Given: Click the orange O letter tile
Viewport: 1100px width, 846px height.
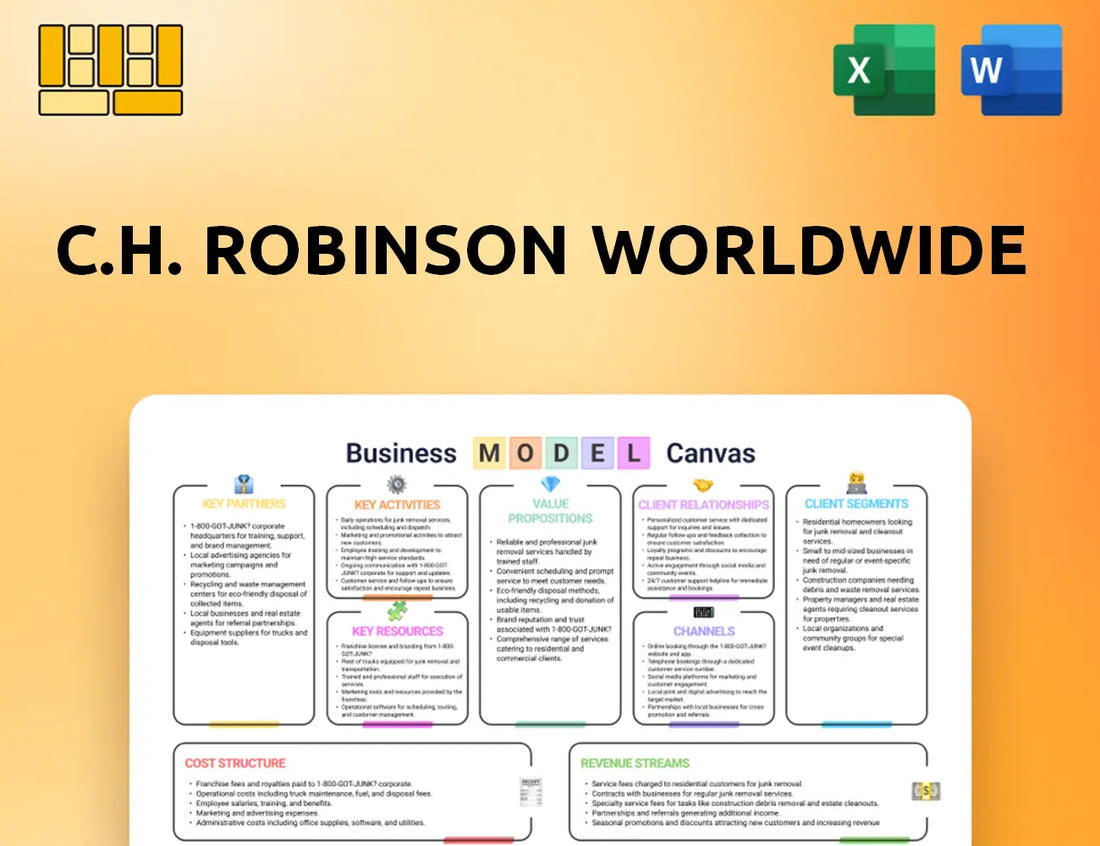Looking at the screenshot, I should pos(525,453).
